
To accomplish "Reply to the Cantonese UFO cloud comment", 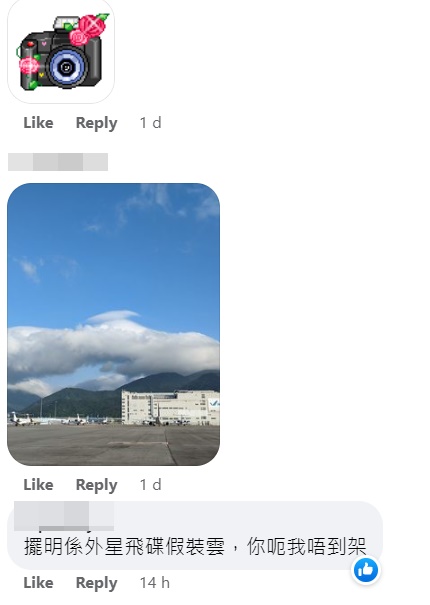I will (x=96, y=583).
